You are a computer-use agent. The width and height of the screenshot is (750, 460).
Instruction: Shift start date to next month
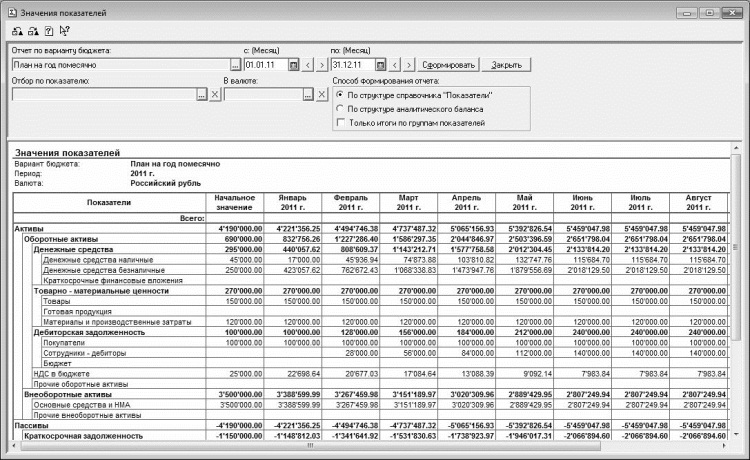[x=322, y=65]
